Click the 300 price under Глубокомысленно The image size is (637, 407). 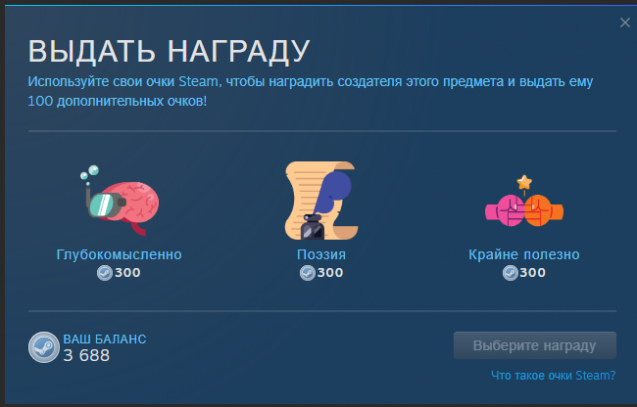(x=128, y=273)
